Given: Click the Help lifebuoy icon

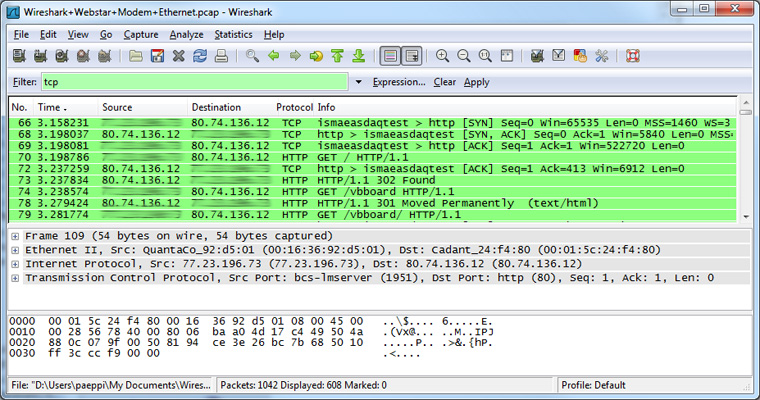Looking at the screenshot, I should [633, 56].
